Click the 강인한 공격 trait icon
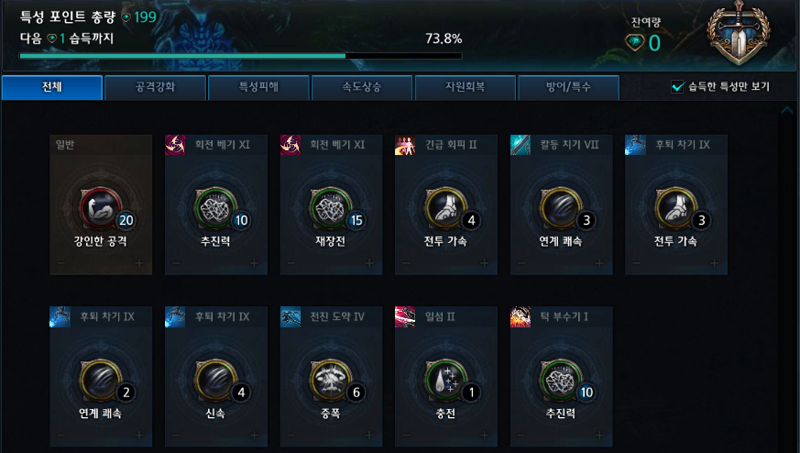The image size is (800, 453). (x=101, y=208)
